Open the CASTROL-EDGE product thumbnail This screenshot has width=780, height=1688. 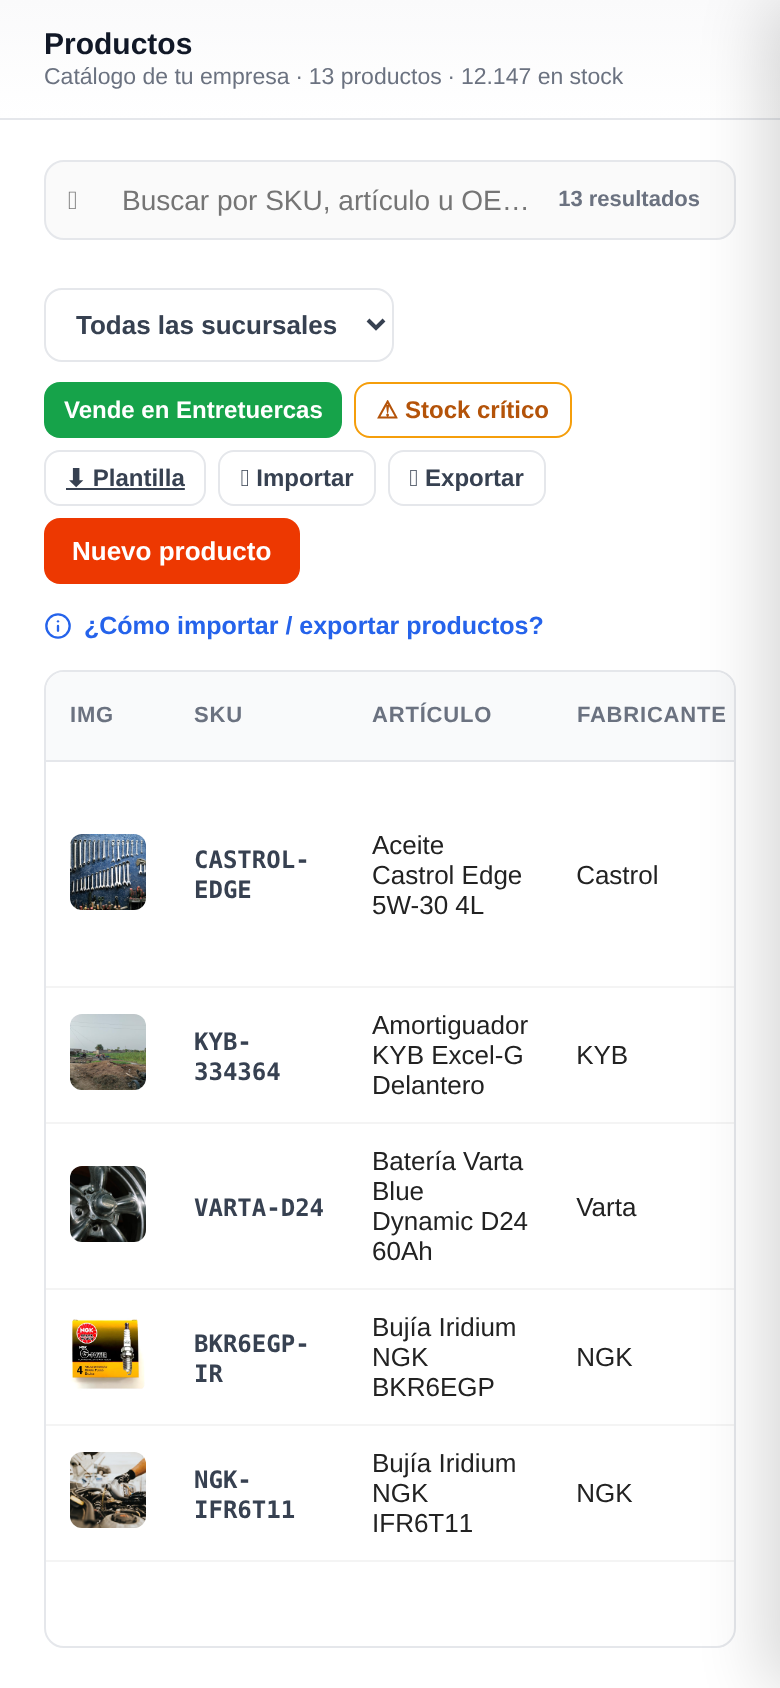pos(108,872)
